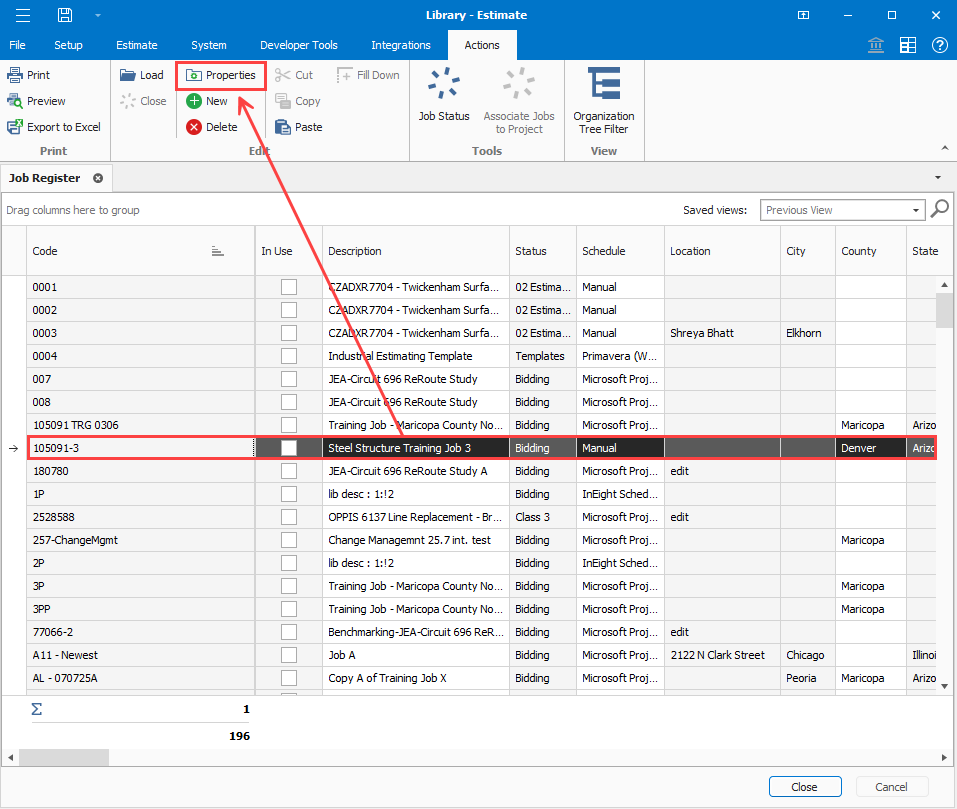Click the Close button at bottom
This screenshot has width=957, height=809.
[x=804, y=787]
